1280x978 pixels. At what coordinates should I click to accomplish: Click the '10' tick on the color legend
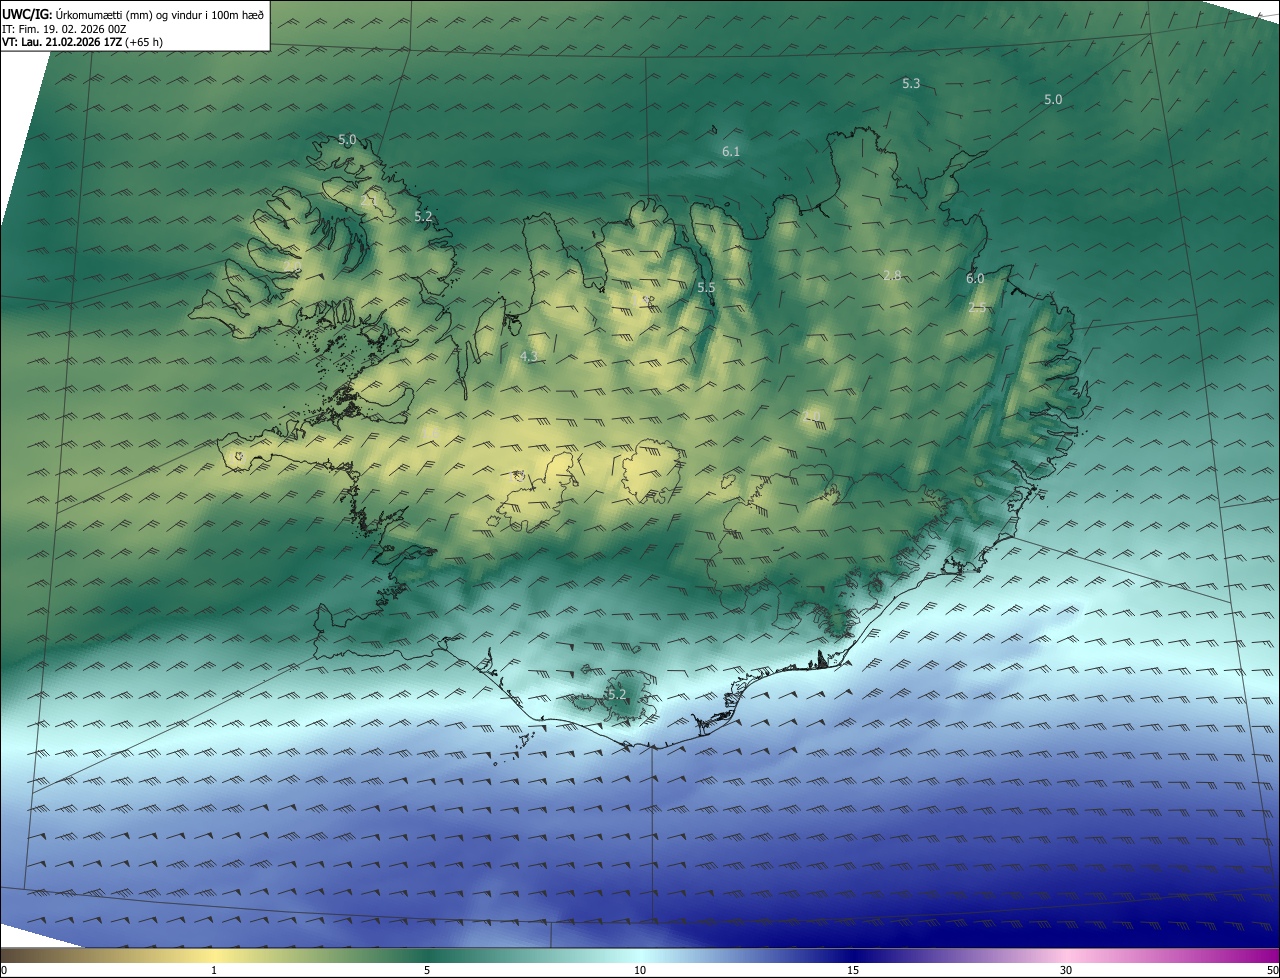(x=640, y=970)
